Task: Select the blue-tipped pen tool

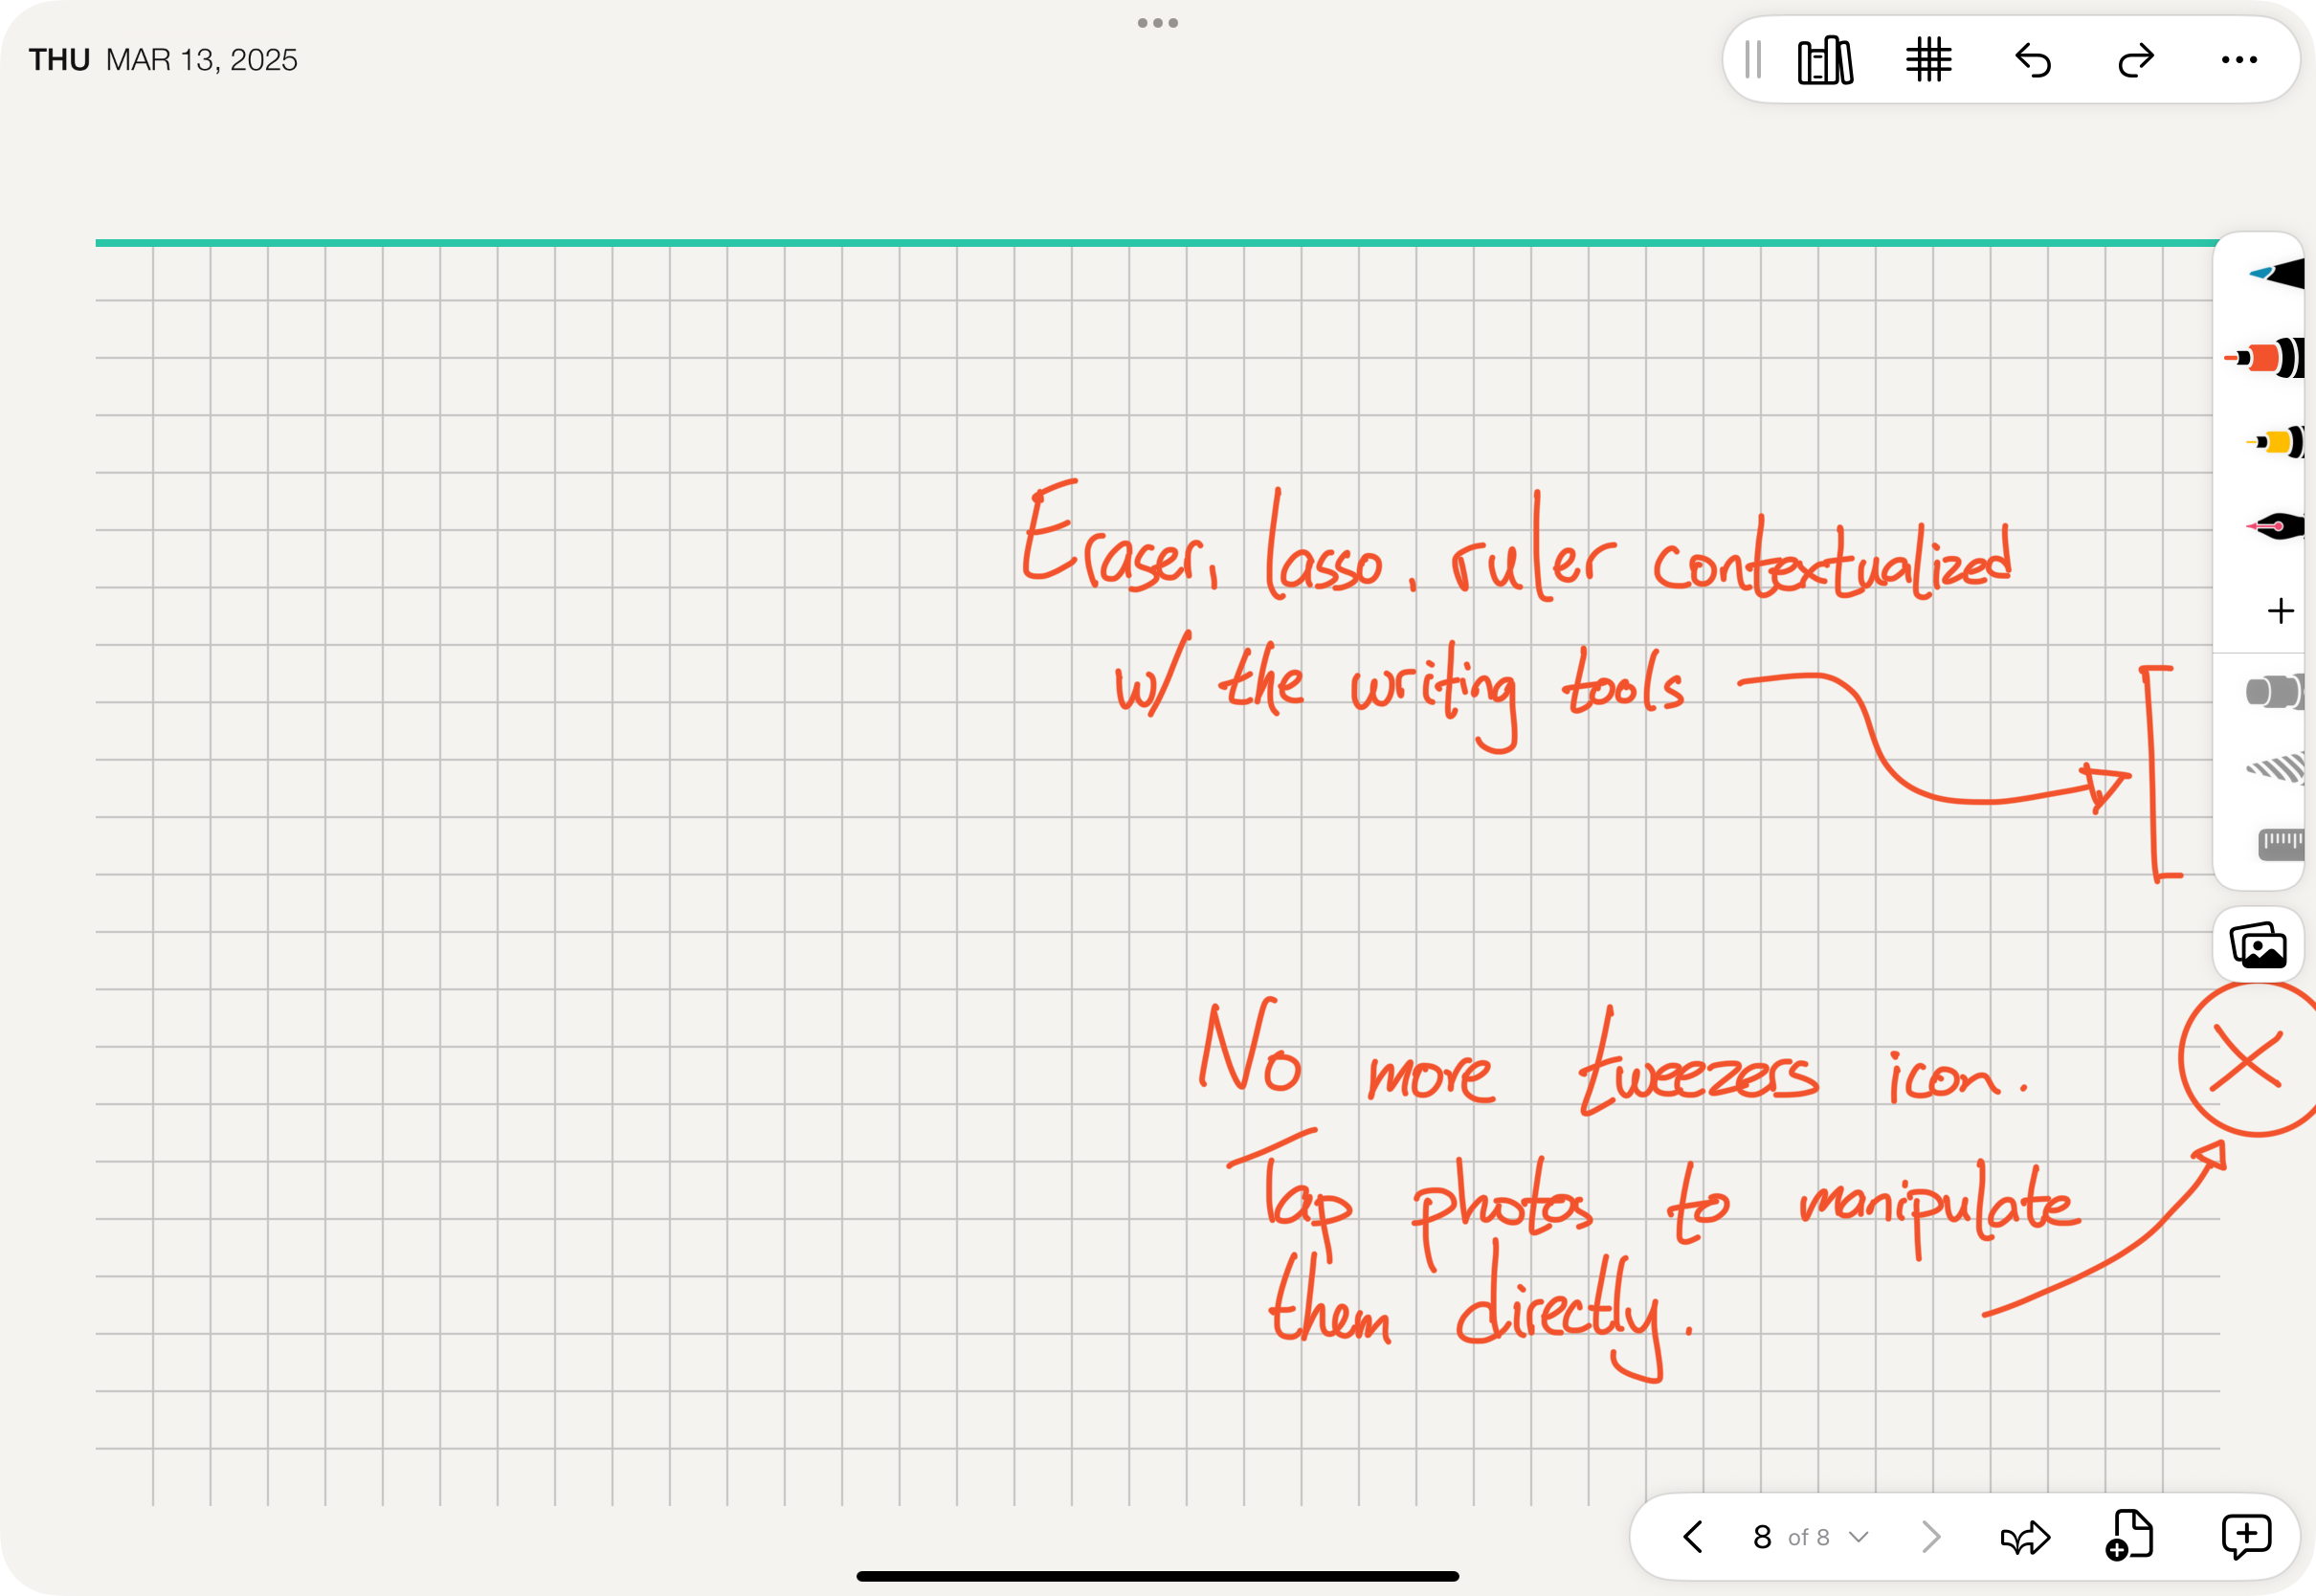Action: [2277, 273]
